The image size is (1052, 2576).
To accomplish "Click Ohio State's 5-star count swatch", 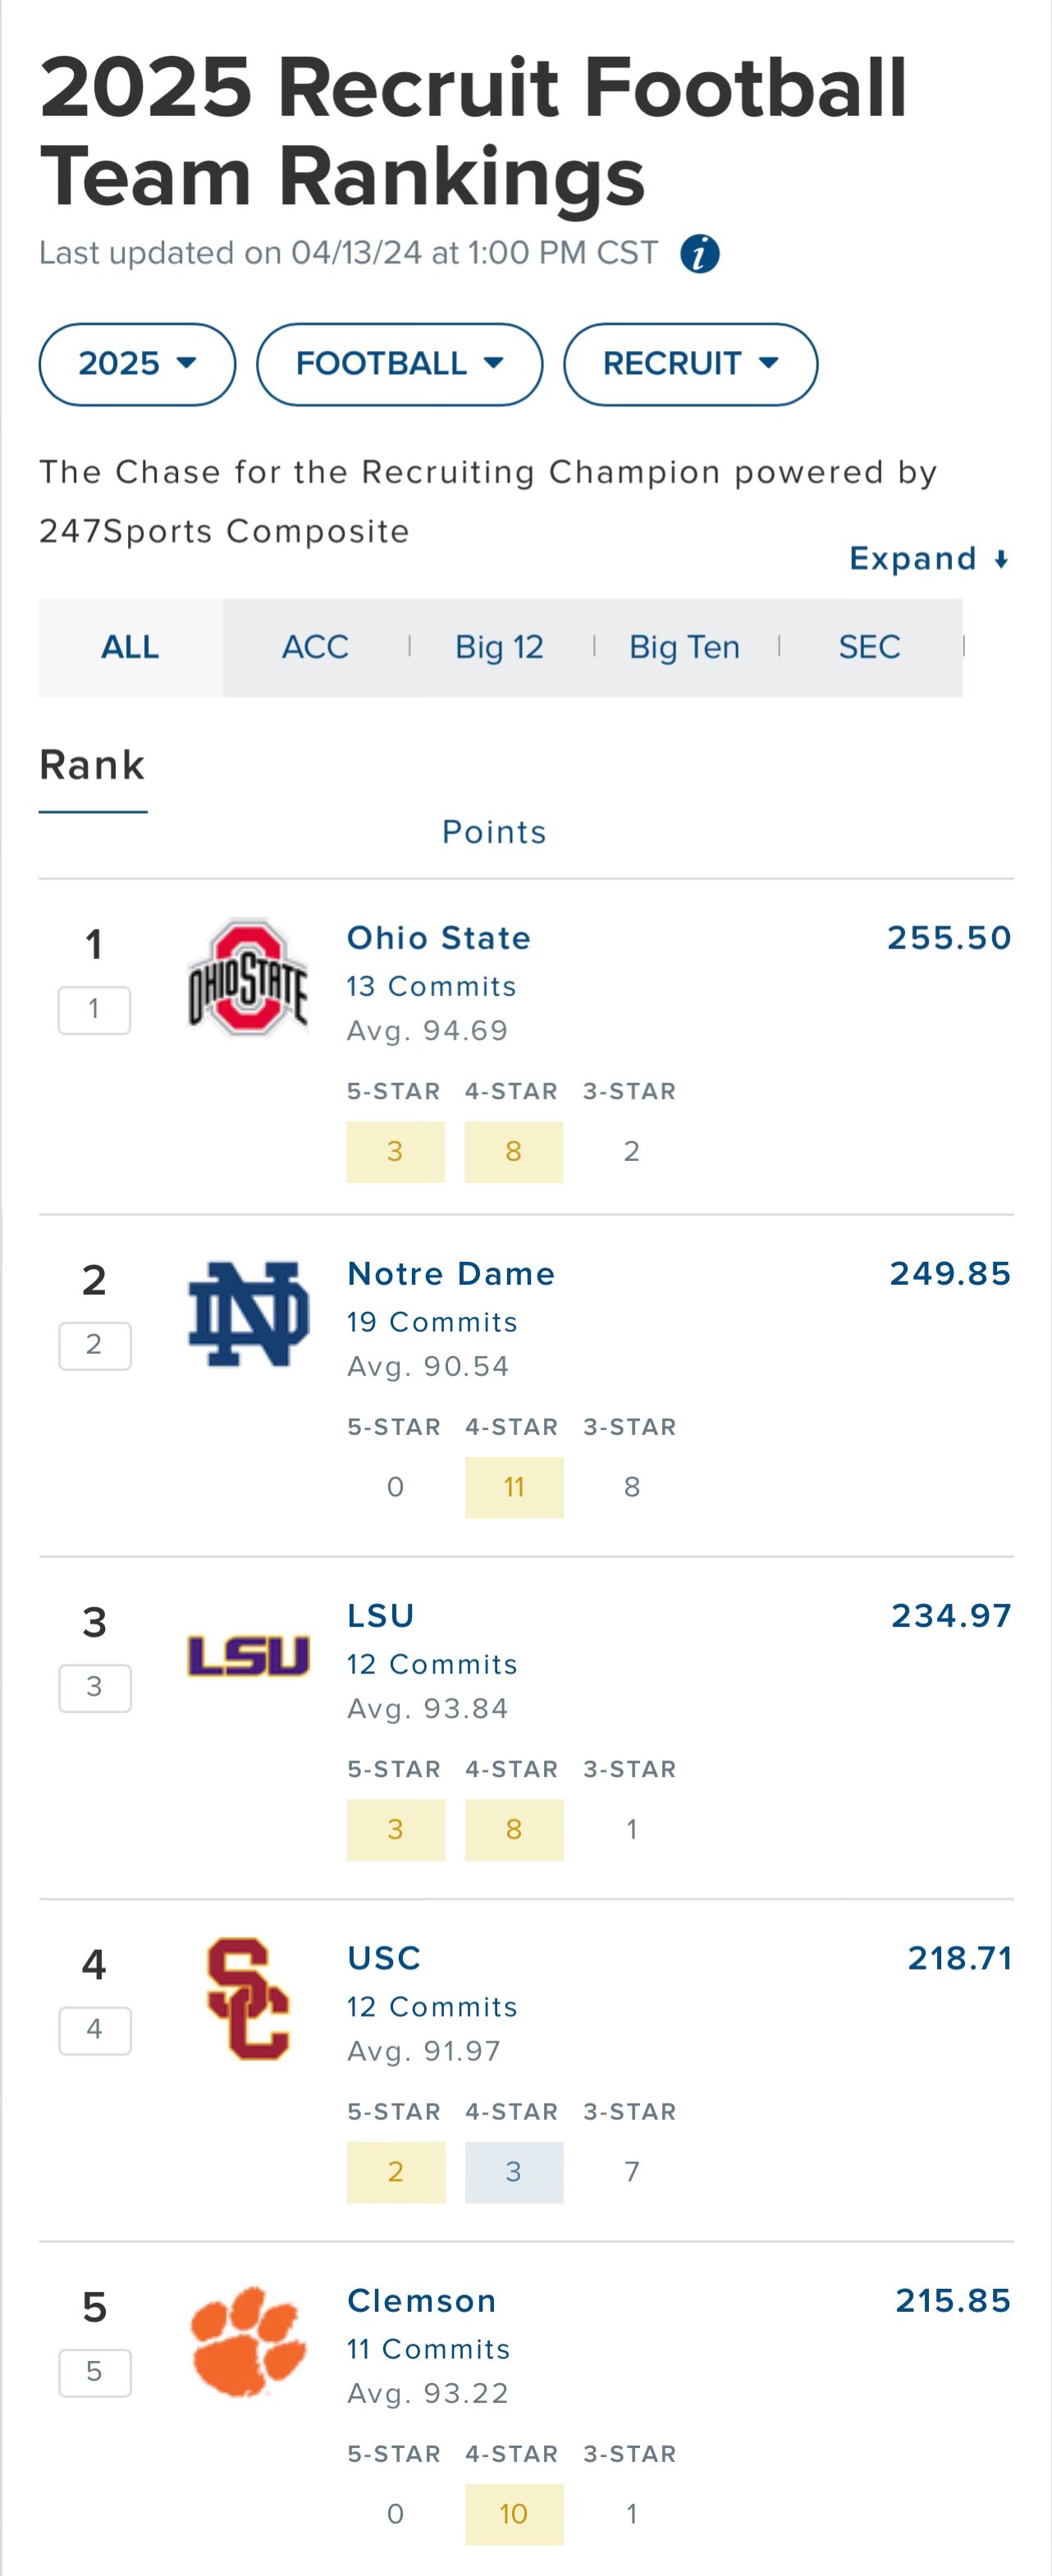I will click(395, 1151).
